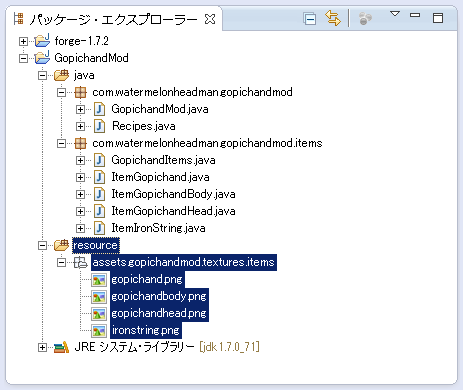The width and height of the screenshot is (463, 390).
Task: Click the Collapse All toolbar icon
Action: point(310,19)
